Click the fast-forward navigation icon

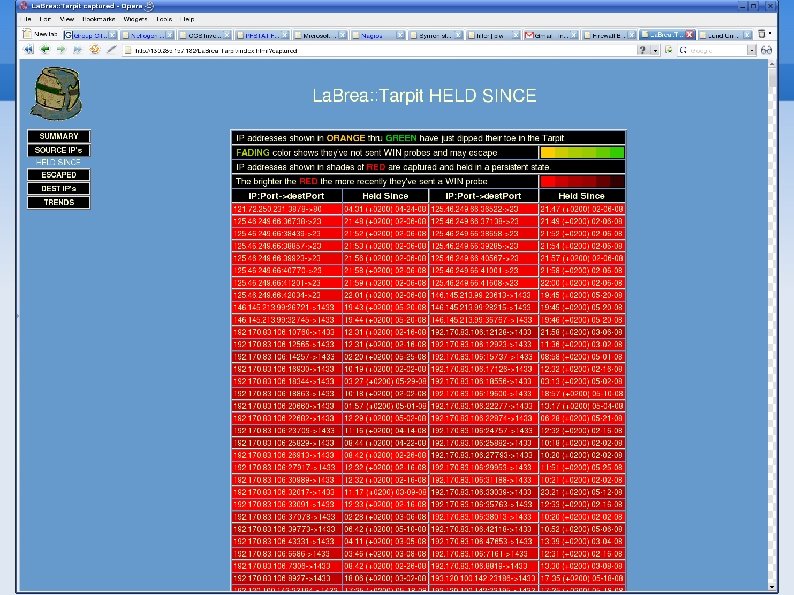pos(77,50)
